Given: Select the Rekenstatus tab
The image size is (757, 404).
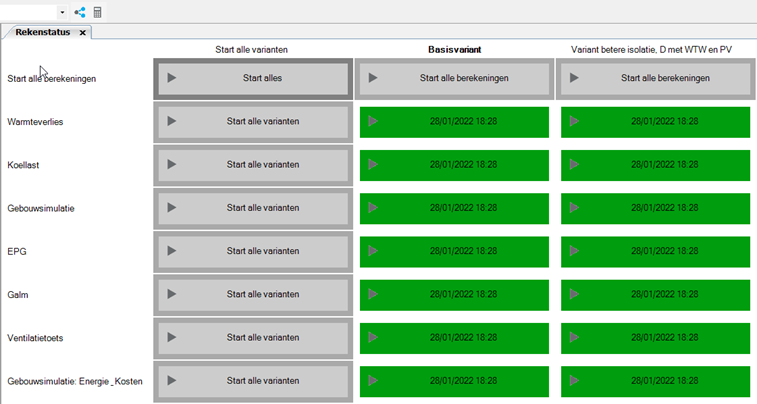Looking at the screenshot, I should (42, 32).
